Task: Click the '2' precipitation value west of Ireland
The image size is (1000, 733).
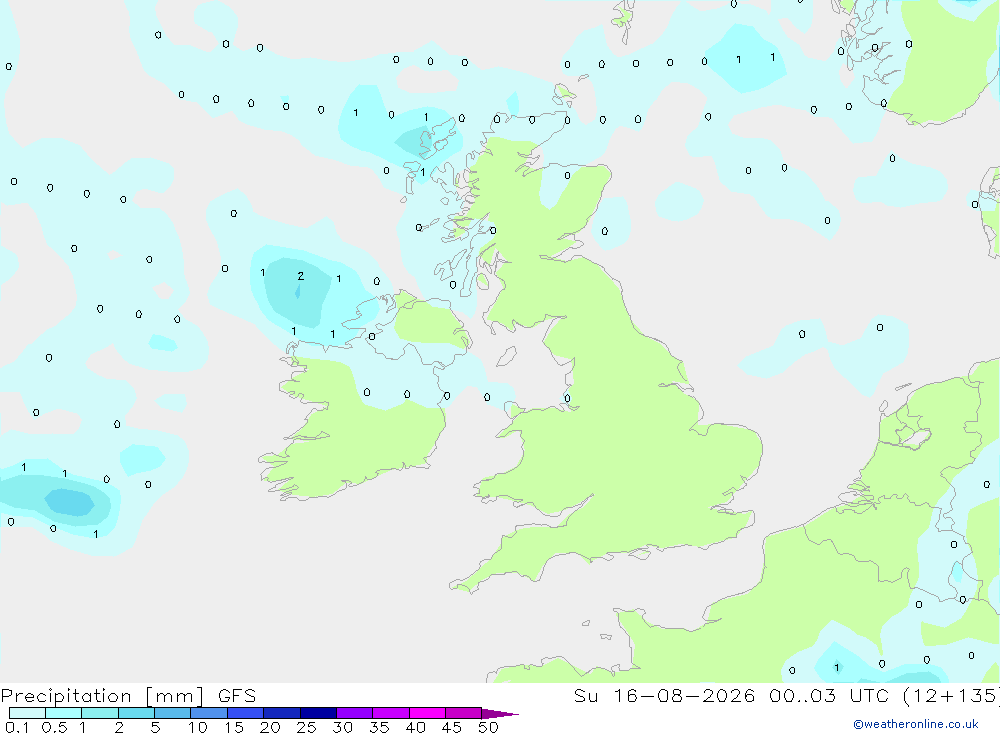Action: click(x=300, y=276)
